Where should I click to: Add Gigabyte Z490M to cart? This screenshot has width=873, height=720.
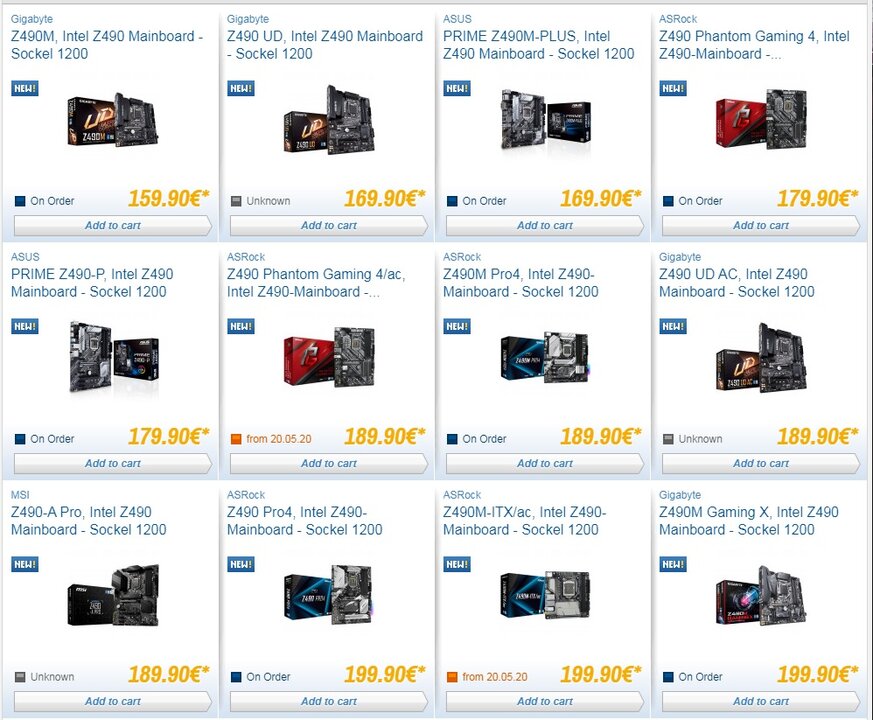[112, 226]
